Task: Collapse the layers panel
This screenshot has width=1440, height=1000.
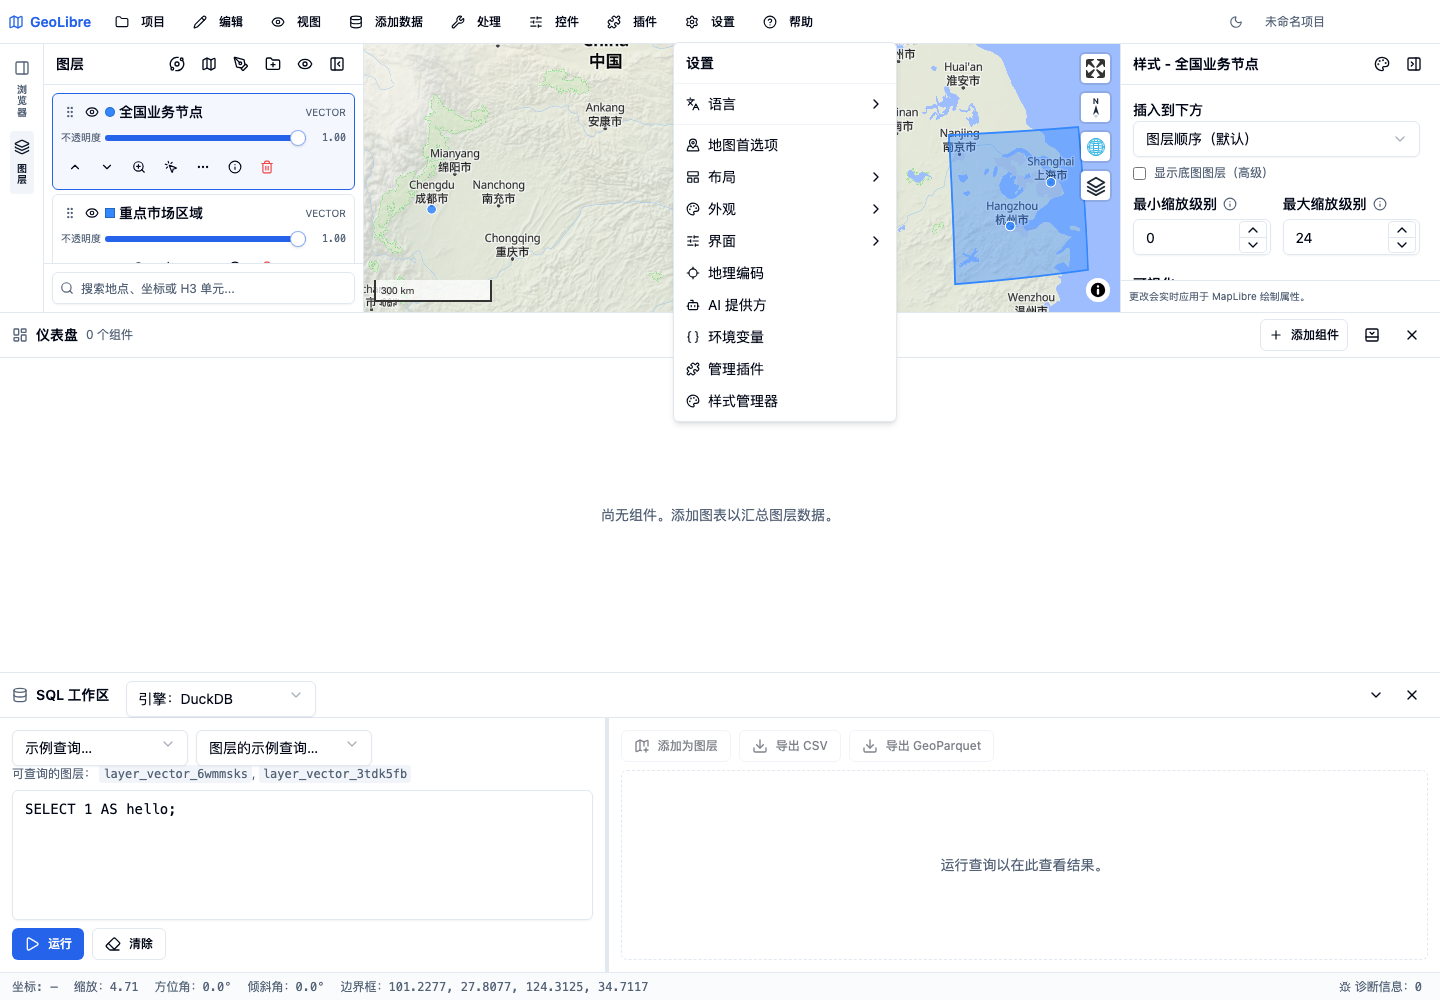Action: point(337,64)
